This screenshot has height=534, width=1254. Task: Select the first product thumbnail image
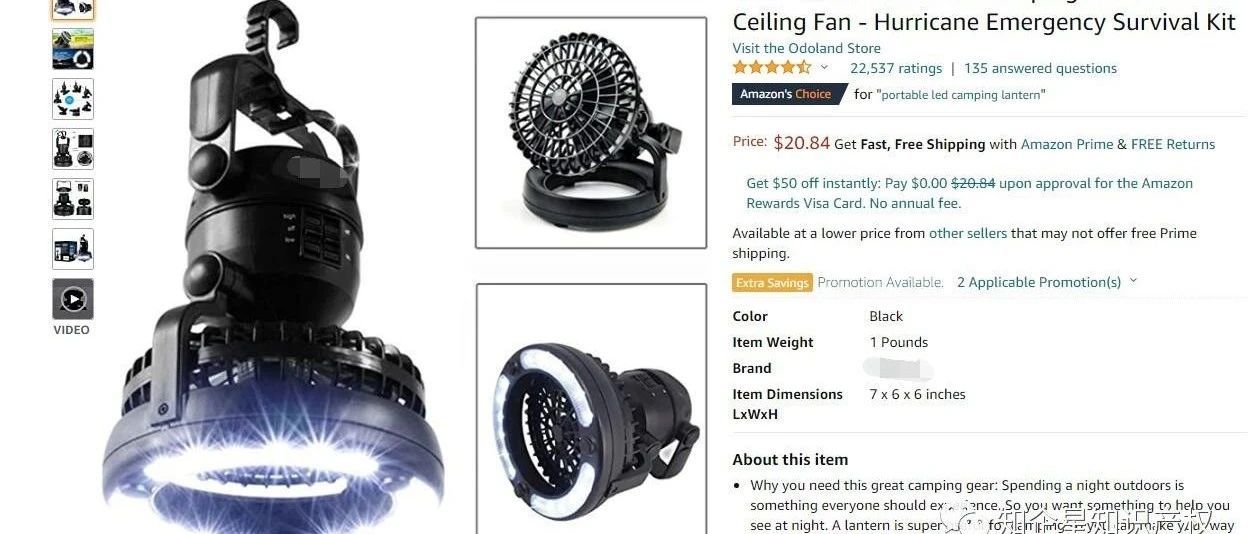click(x=73, y=9)
